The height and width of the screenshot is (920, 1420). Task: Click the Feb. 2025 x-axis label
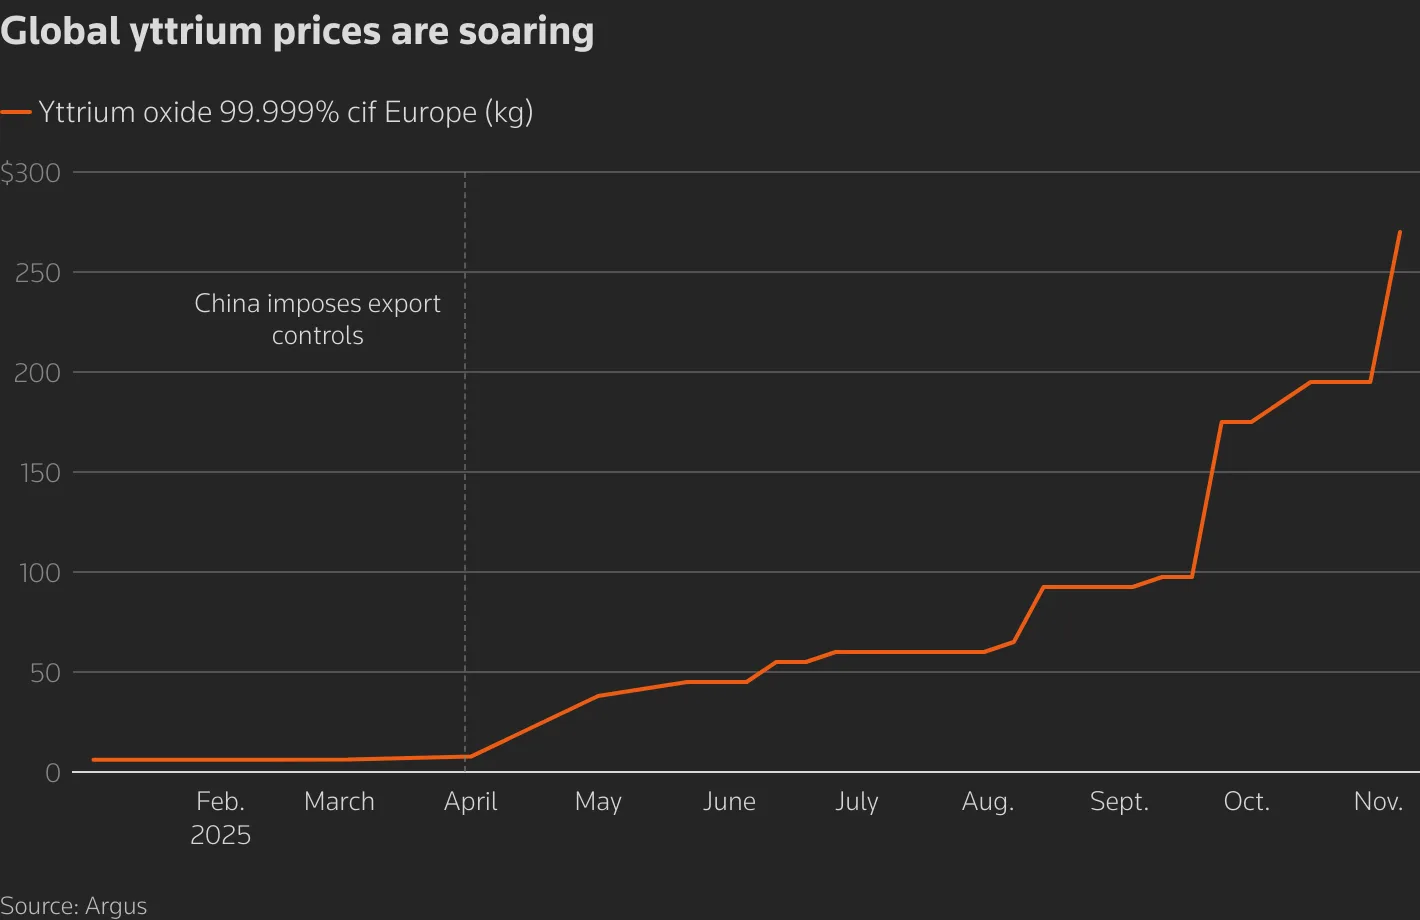[x=220, y=818]
